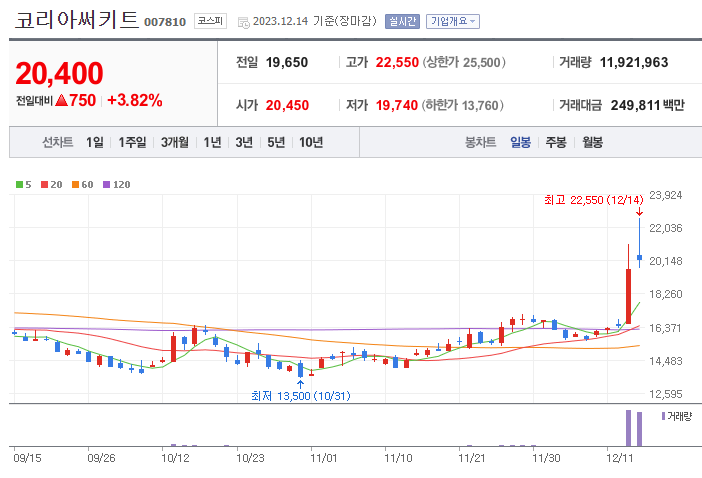702x478 pixels.
Task: Select the 3년 line chart tab
Action: (244, 142)
